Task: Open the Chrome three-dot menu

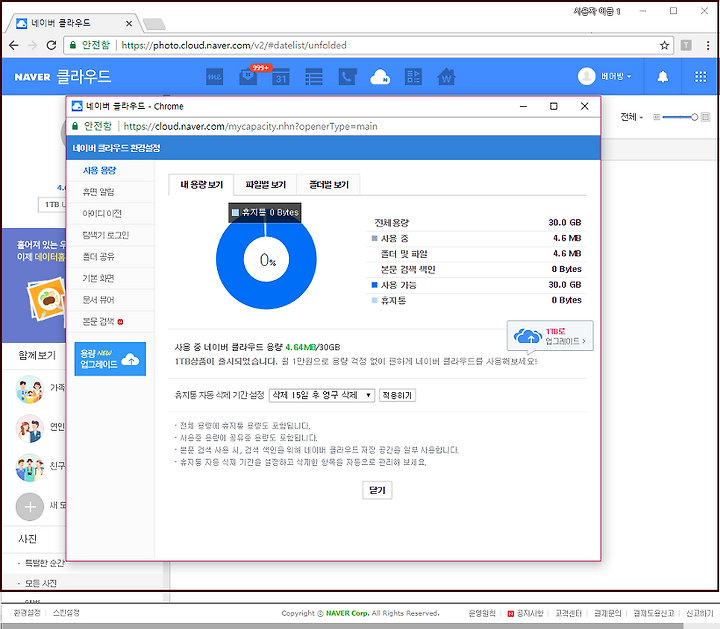Action: click(x=708, y=45)
